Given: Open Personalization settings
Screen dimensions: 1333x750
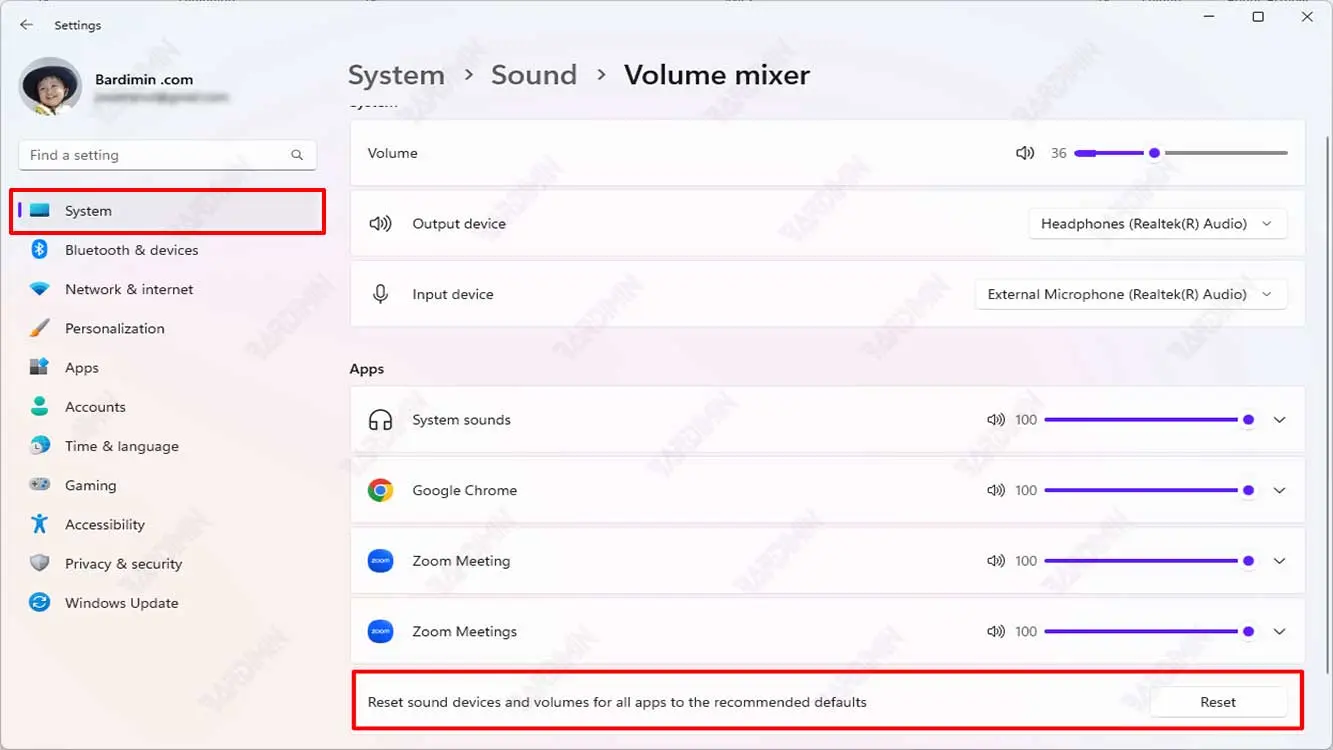Looking at the screenshot, I should click(x=114, y=328).
